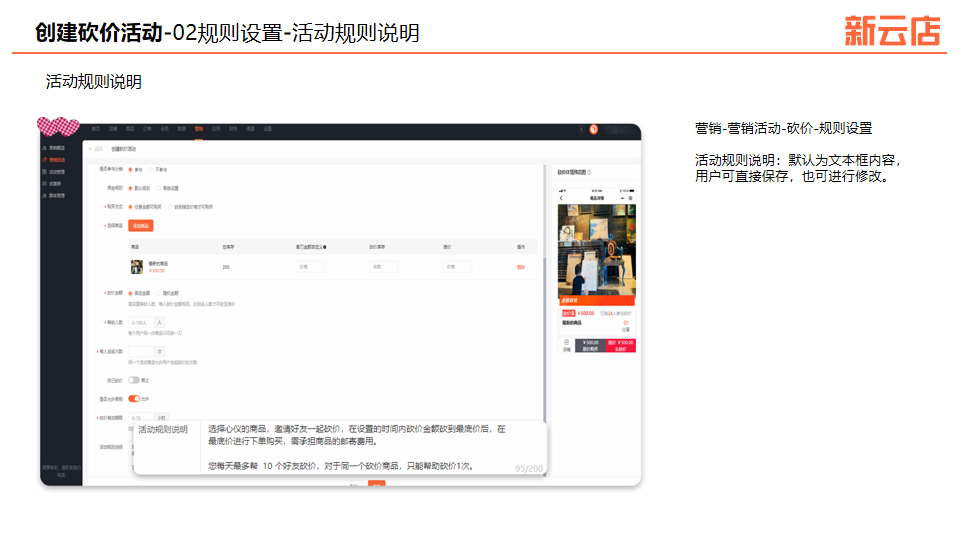
Task: Click the orange 添加商品 button
Action: tap(141, 226)
